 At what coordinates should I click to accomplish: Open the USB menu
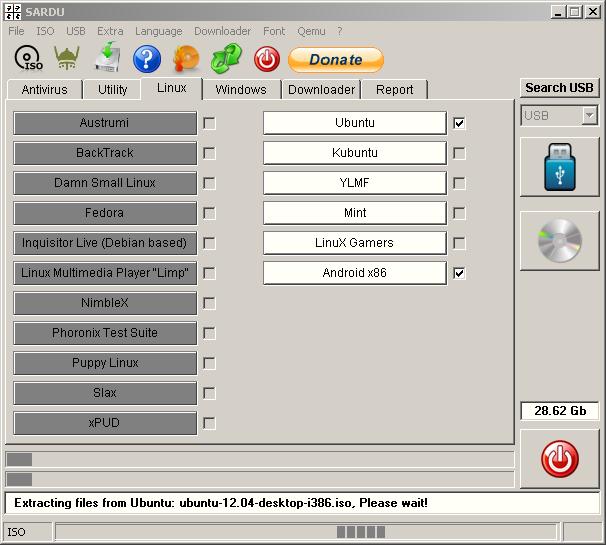(76, 31)
